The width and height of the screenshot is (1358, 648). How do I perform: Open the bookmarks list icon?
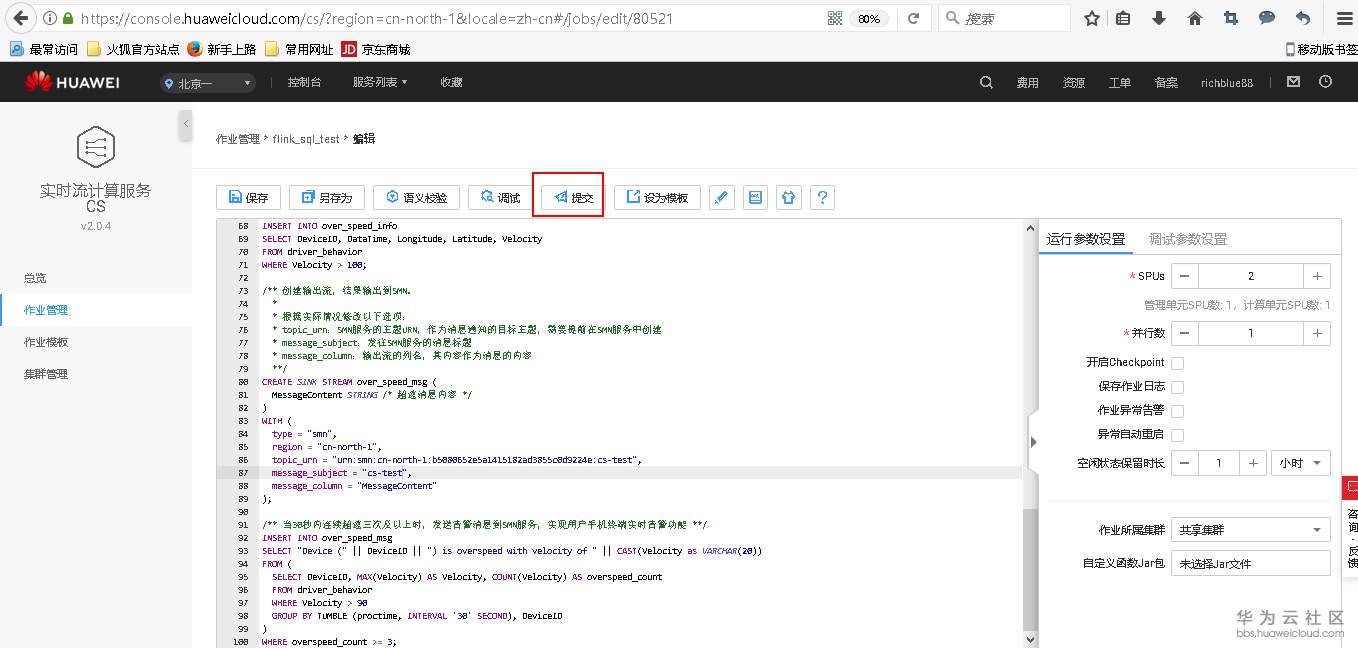[x=1123, y=18]
